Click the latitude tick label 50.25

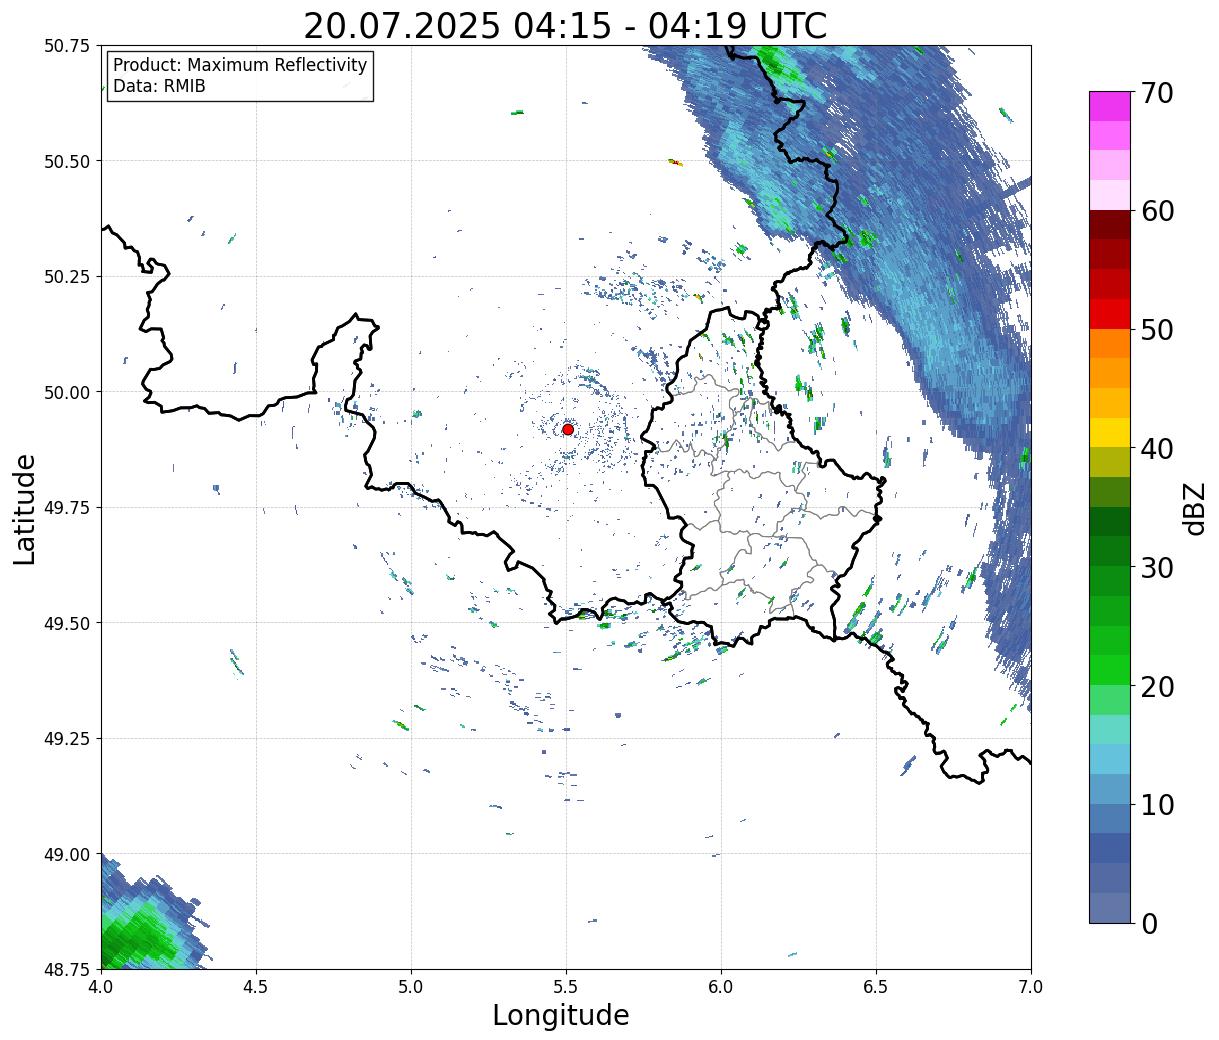(x=67, y=277)
